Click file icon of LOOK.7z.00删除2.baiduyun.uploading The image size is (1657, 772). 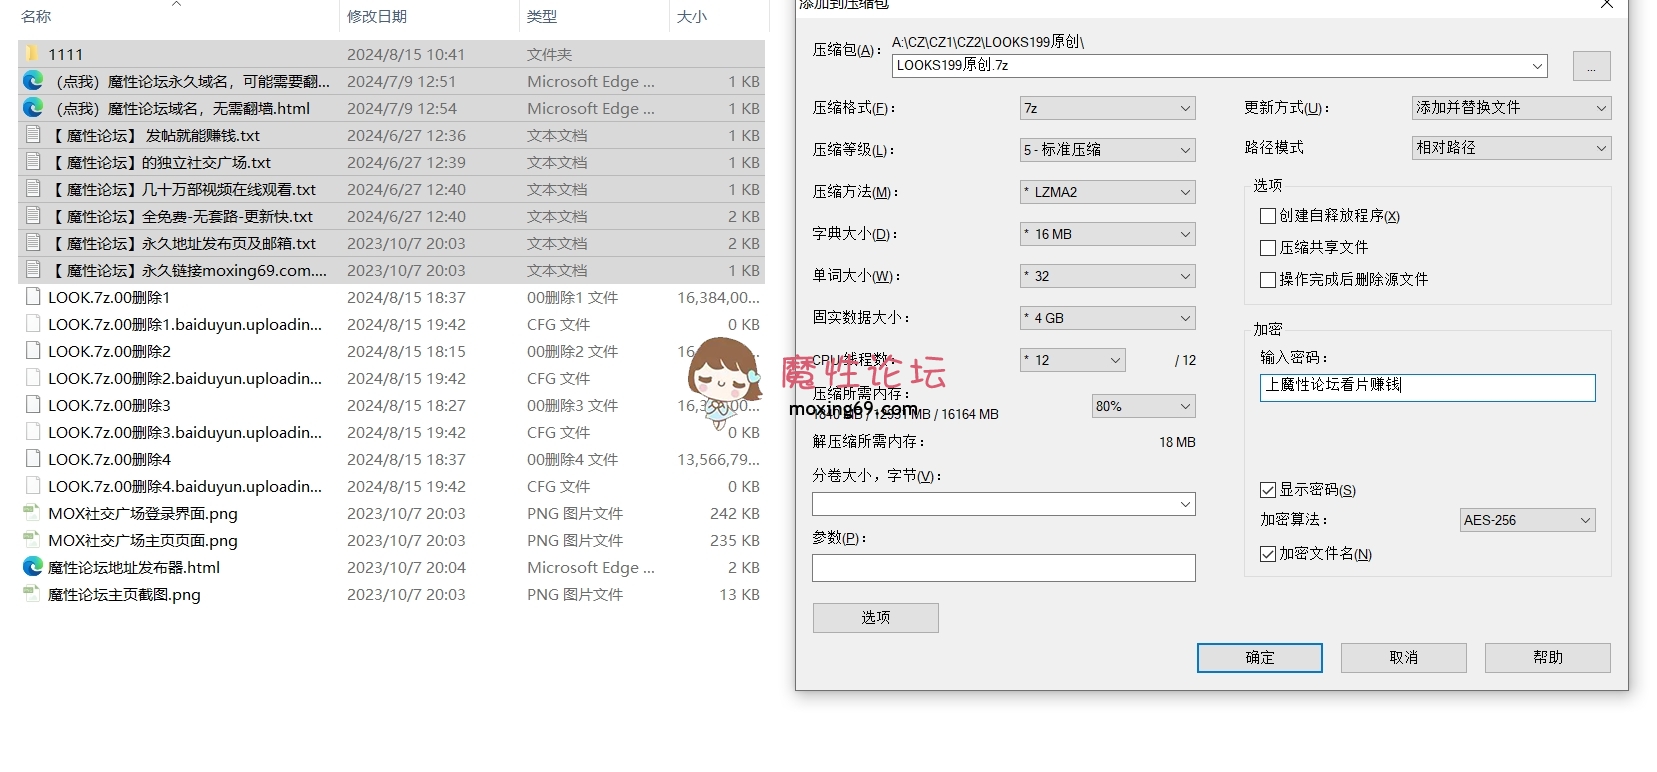(x=33, y=378)
